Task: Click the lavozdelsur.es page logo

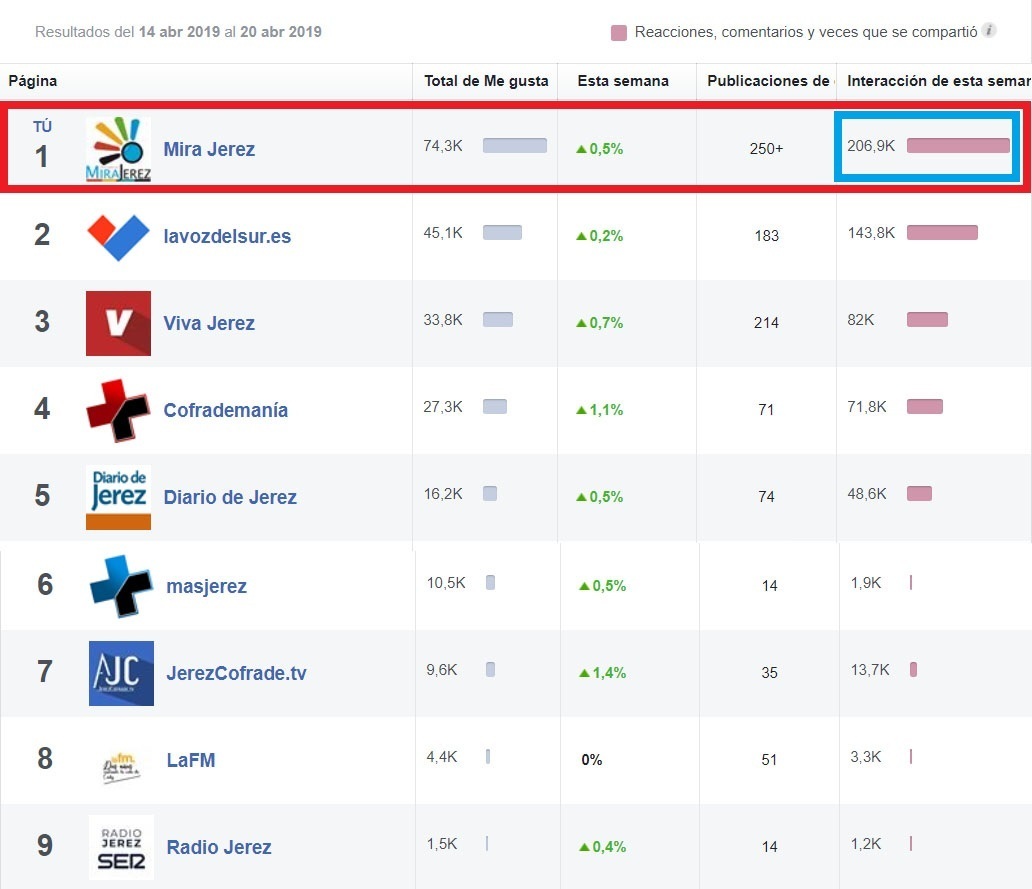Action: click(x=118, y=237)
